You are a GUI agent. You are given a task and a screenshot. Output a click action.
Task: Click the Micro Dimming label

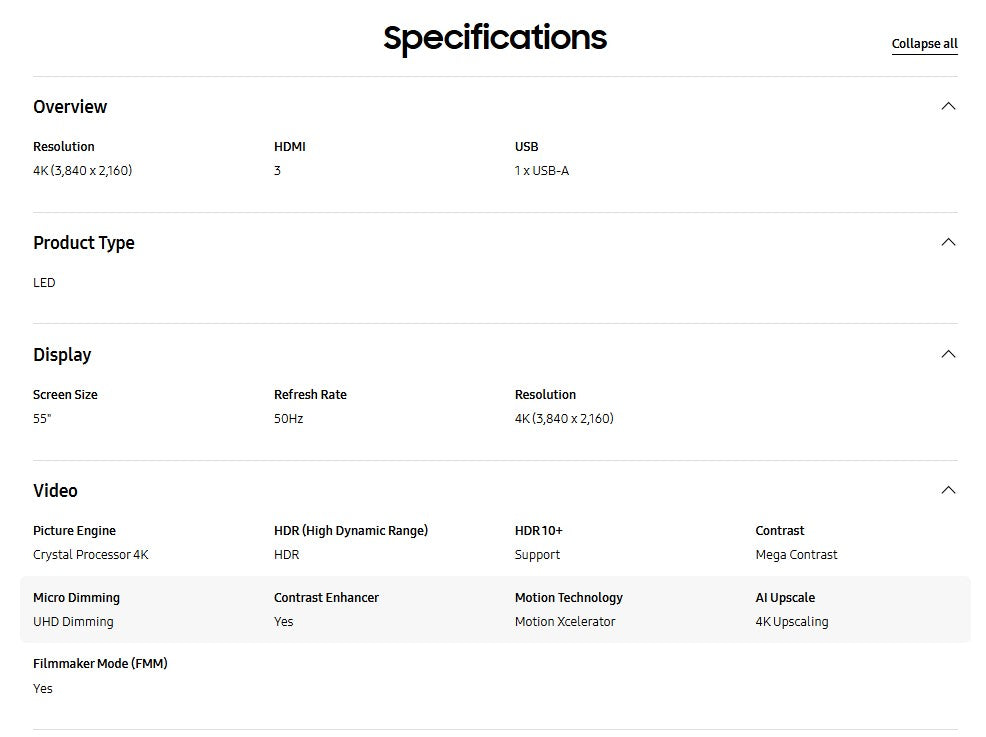pyautogui.click(x=76, y=598)
